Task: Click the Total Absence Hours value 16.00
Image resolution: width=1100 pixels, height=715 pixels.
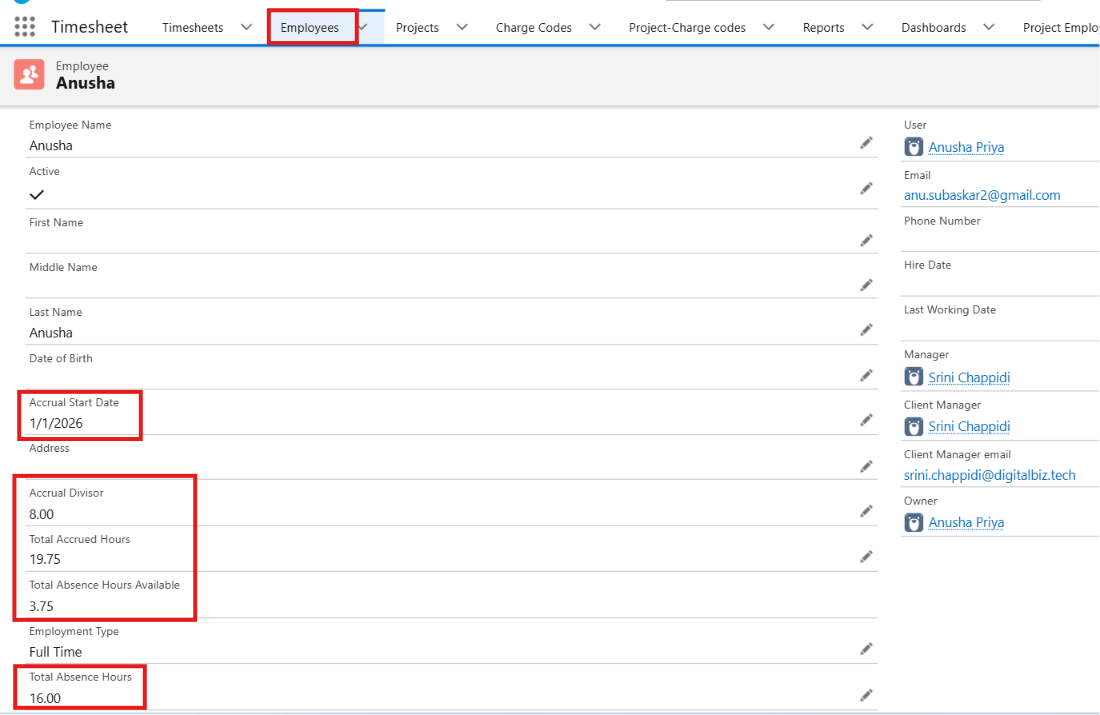Action: 45,697
